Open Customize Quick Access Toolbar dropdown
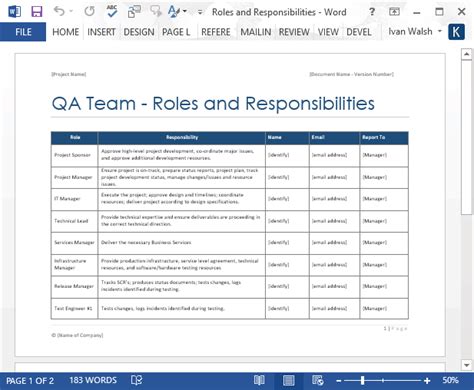This screenshot has height=390, width=474. (200, 12)
